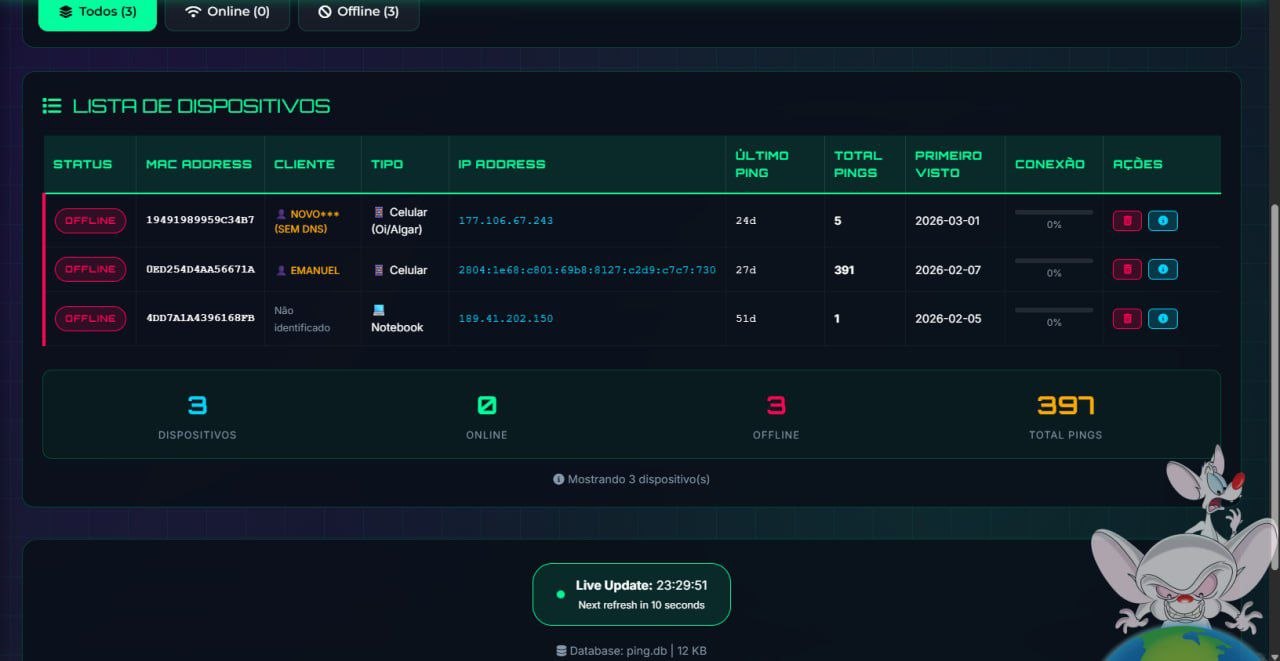The width and height of the screenshot is (1280, 661).
Task: Delete the device with MAC 19491989959C34B7
Action: tap(1127, 221)
